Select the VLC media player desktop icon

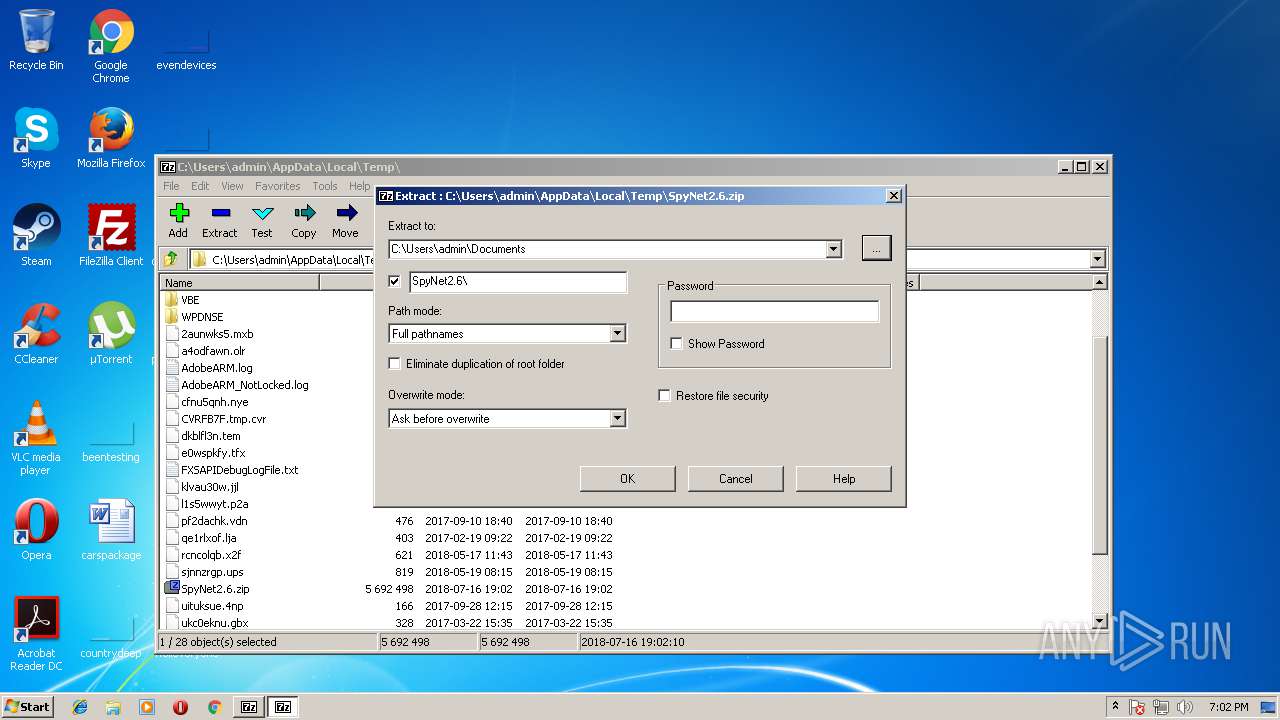coord(36,438)
